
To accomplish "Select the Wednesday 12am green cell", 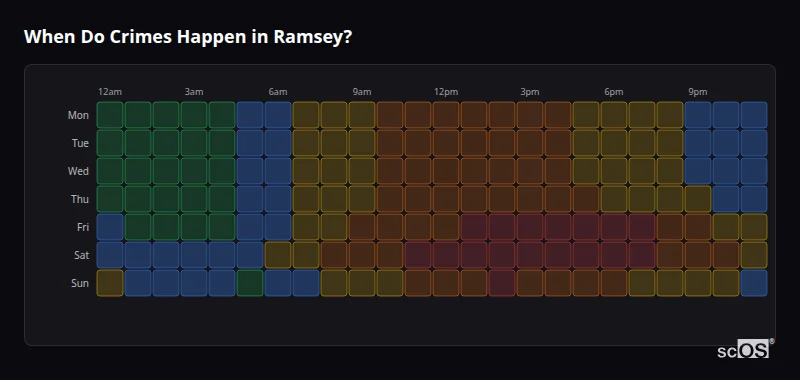I will pyautogui.click(x=110, y=171).
